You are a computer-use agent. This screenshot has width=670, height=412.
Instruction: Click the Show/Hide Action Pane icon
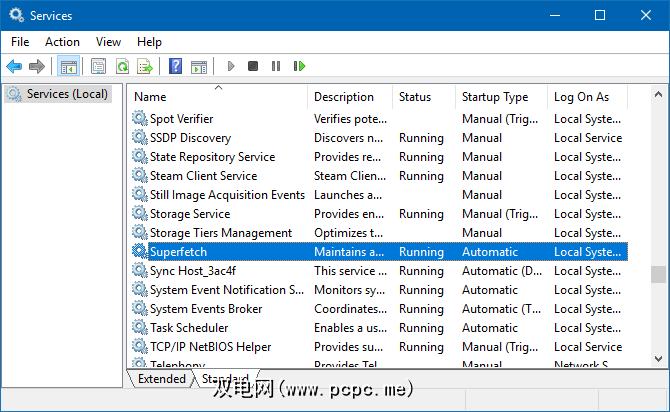pos(198,67)
